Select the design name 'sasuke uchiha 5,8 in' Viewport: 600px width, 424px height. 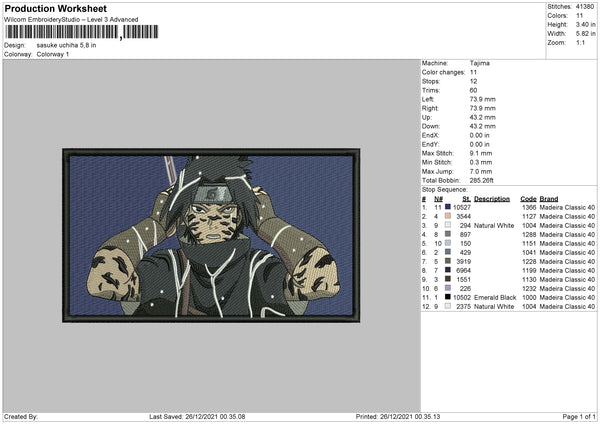point(66,45)
